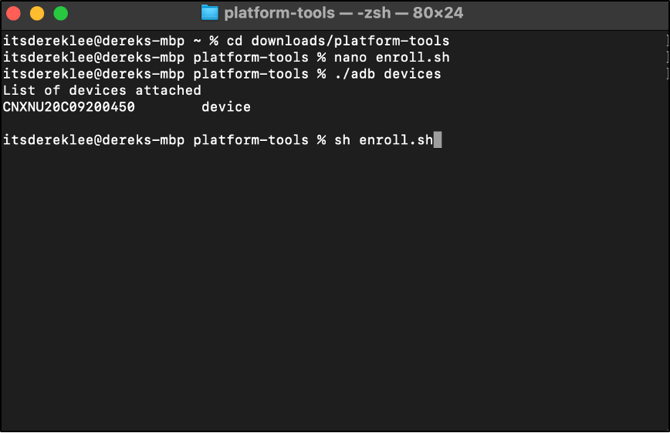Click the 'sh enroll.sh' command text

384,140
